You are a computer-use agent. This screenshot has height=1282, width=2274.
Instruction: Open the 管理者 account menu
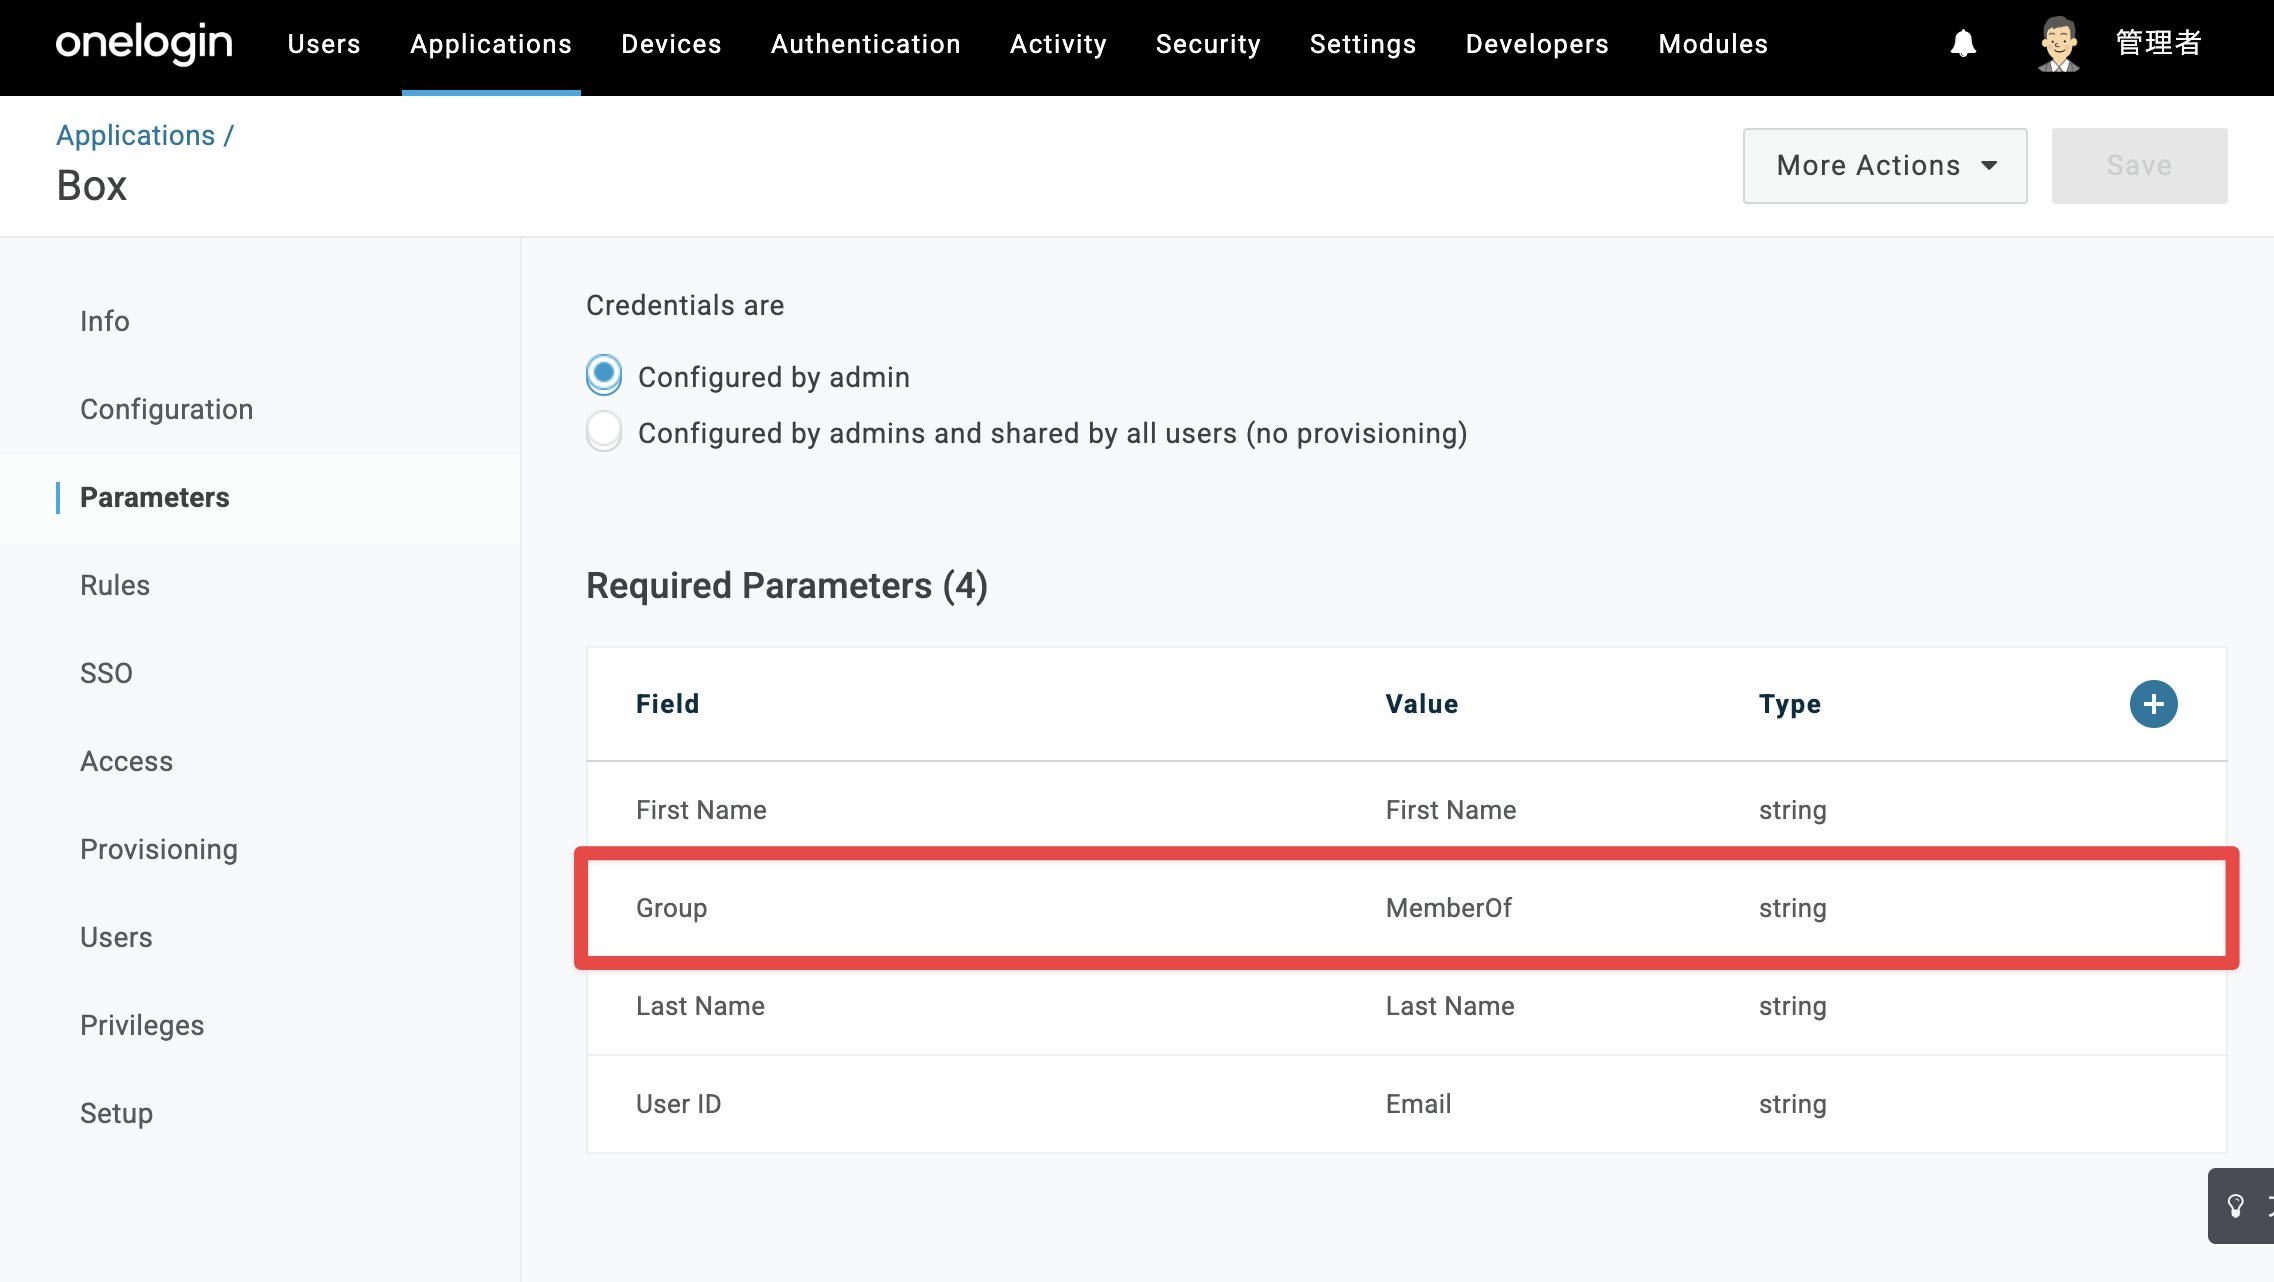2159,43
